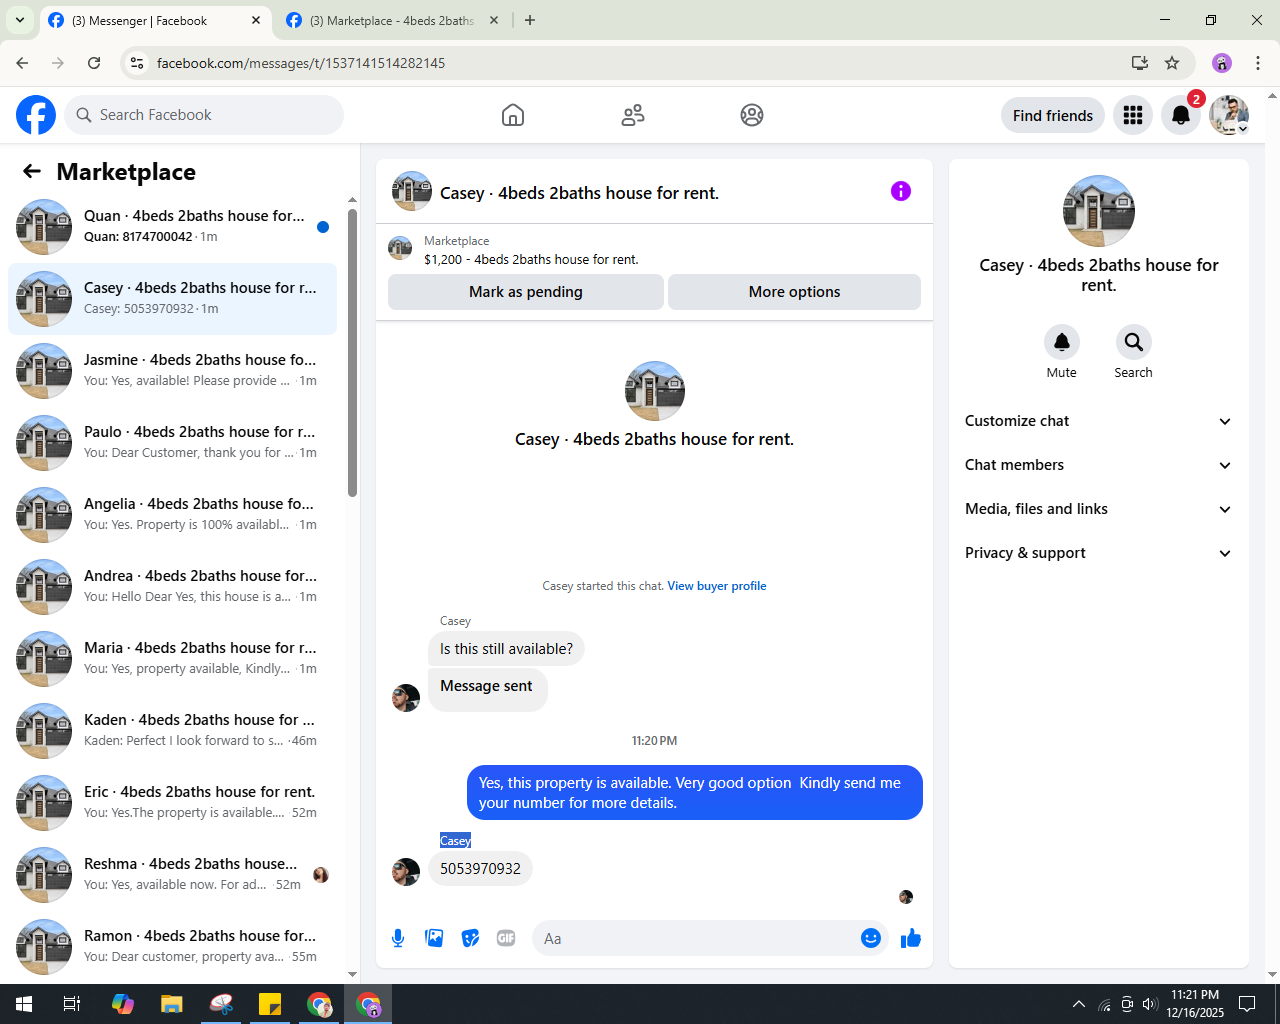
Task: Record a voice clip with the microphone icon
Action: pos(398,938)
